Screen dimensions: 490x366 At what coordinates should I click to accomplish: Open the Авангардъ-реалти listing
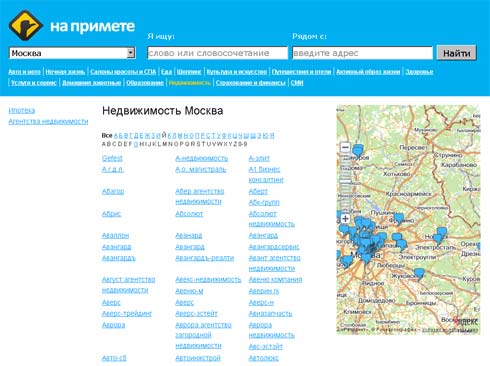click(205, 258)
